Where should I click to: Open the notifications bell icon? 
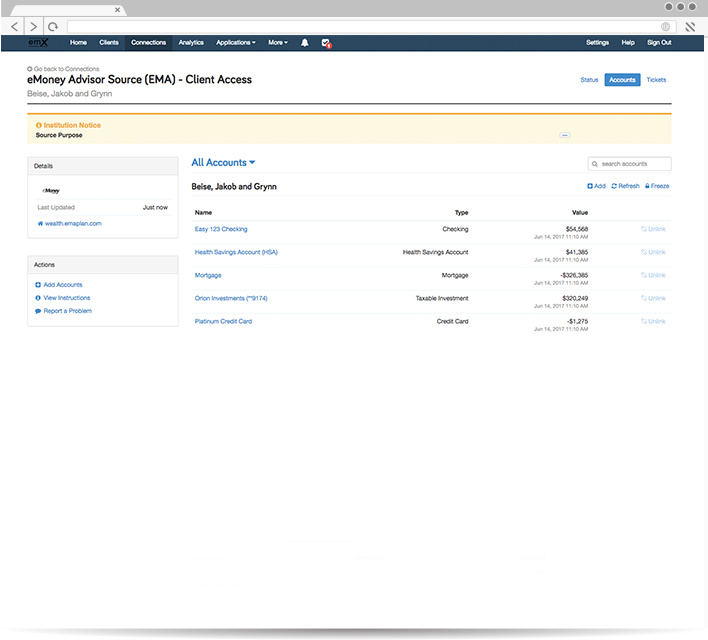pyautogui.click(x=305, y=42)
